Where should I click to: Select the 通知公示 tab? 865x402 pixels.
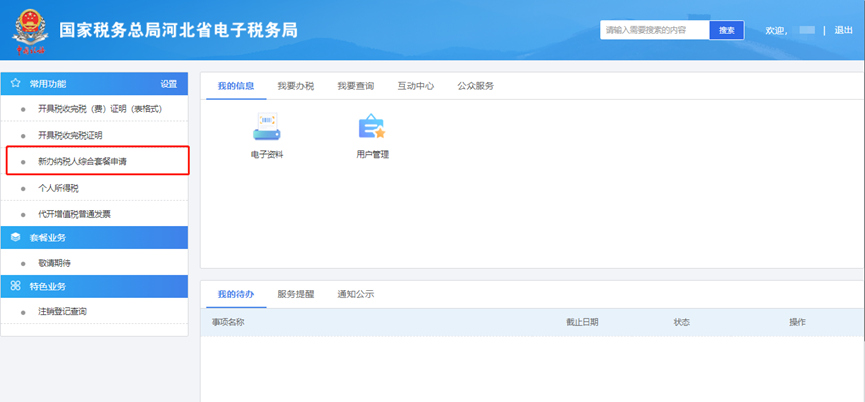[356, 294]
